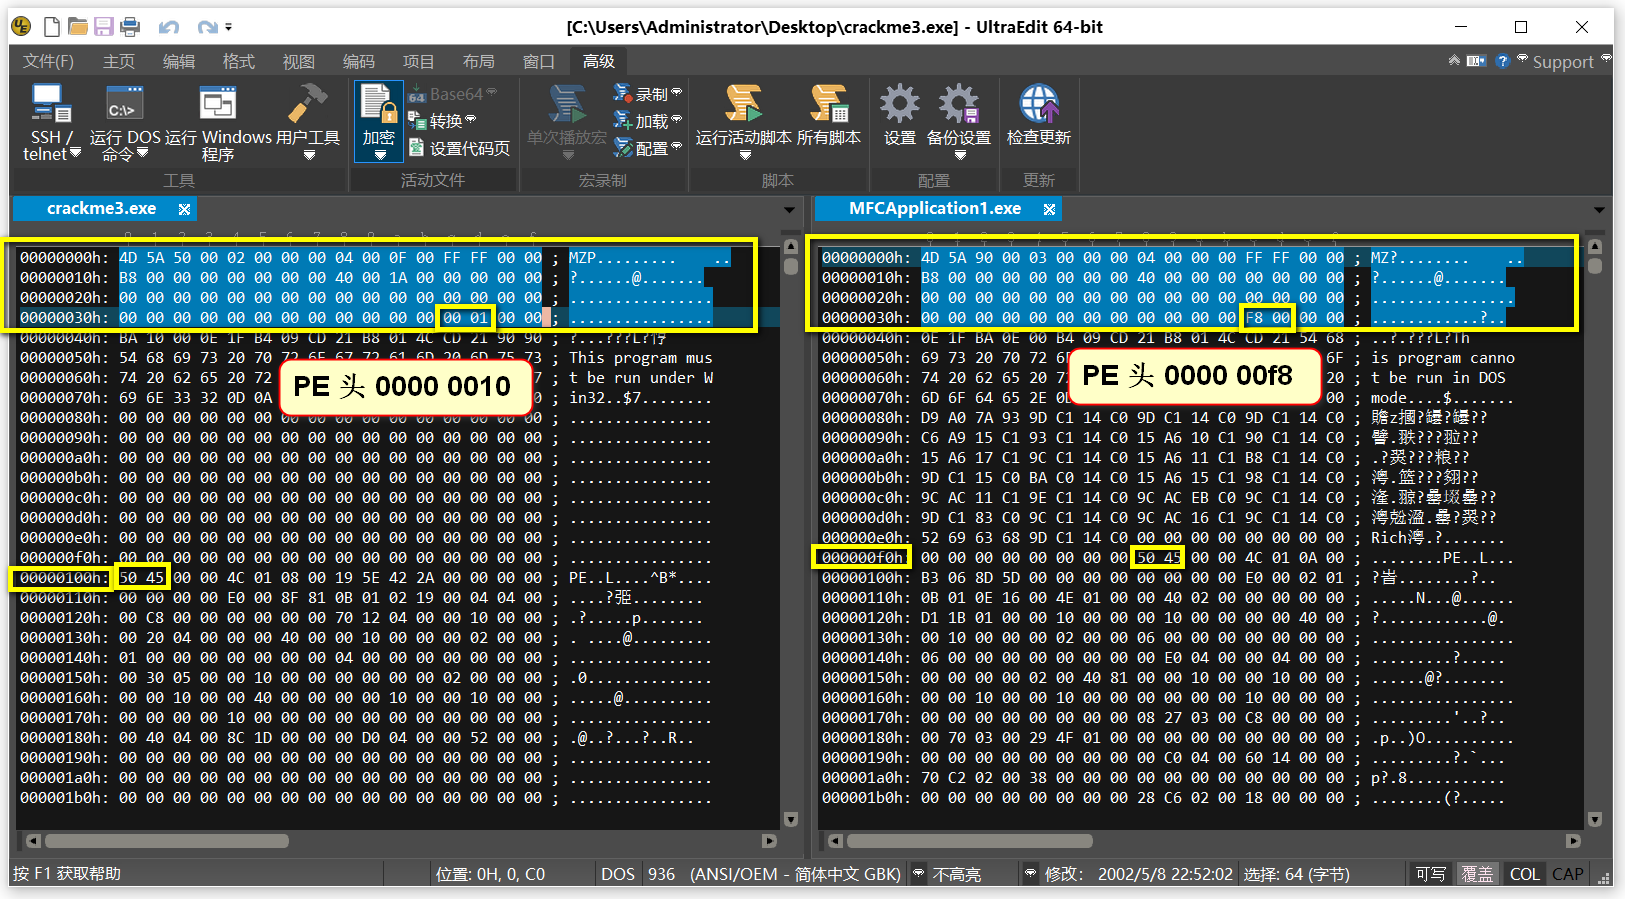Switch to the 格式 ribbon tab
This screenshot has width=1625, height=899.
click(238, 61)
